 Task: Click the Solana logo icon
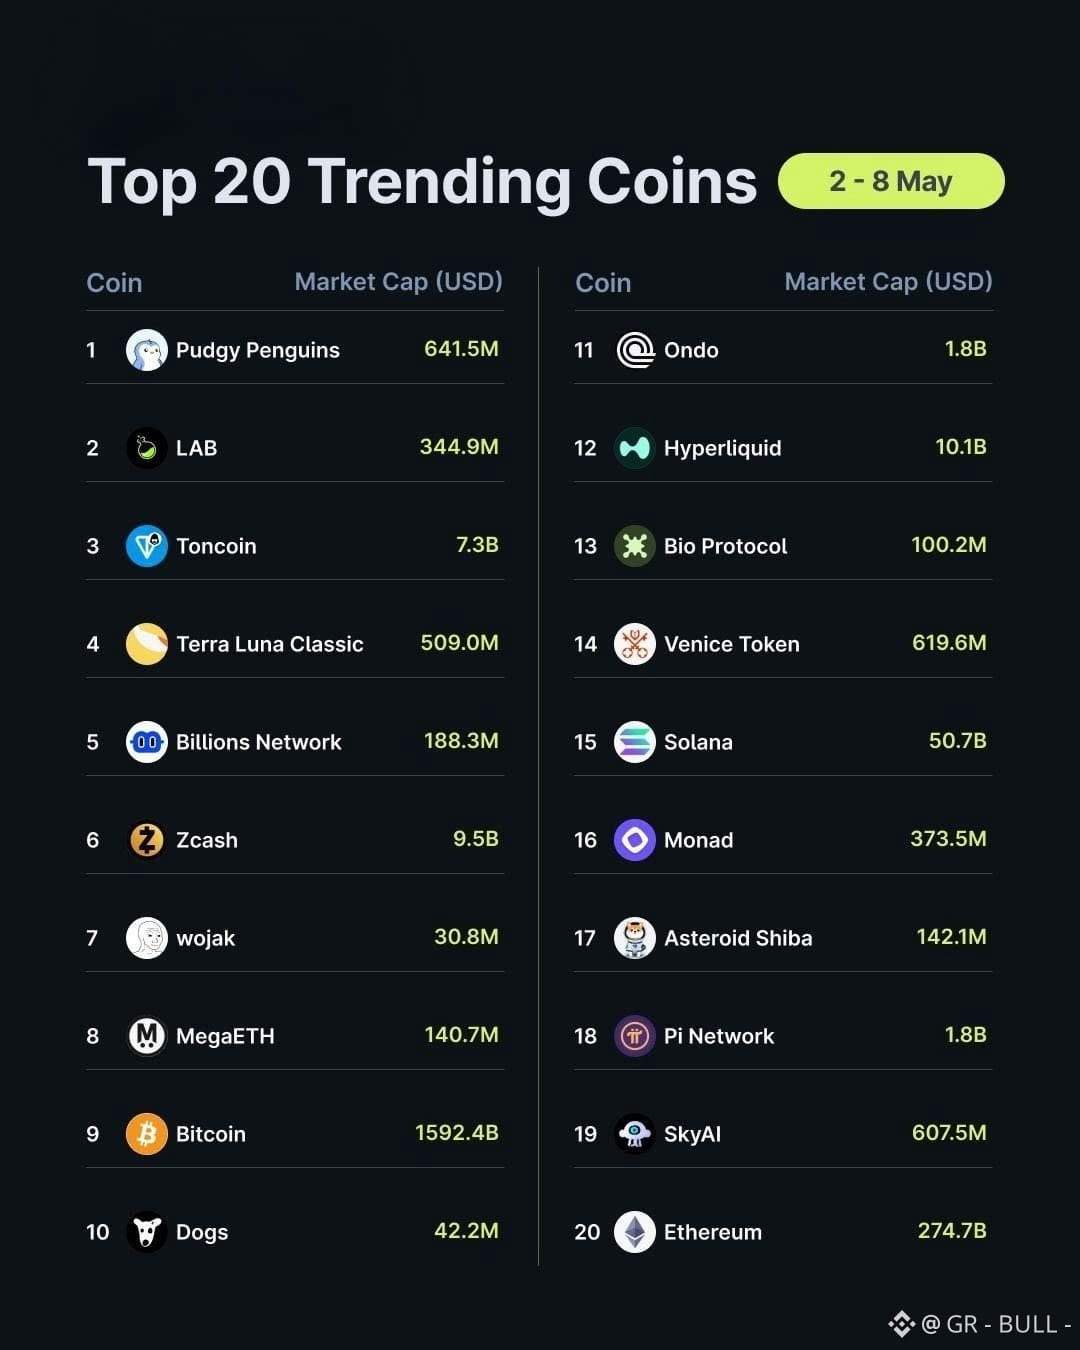[x=635, y=742]
